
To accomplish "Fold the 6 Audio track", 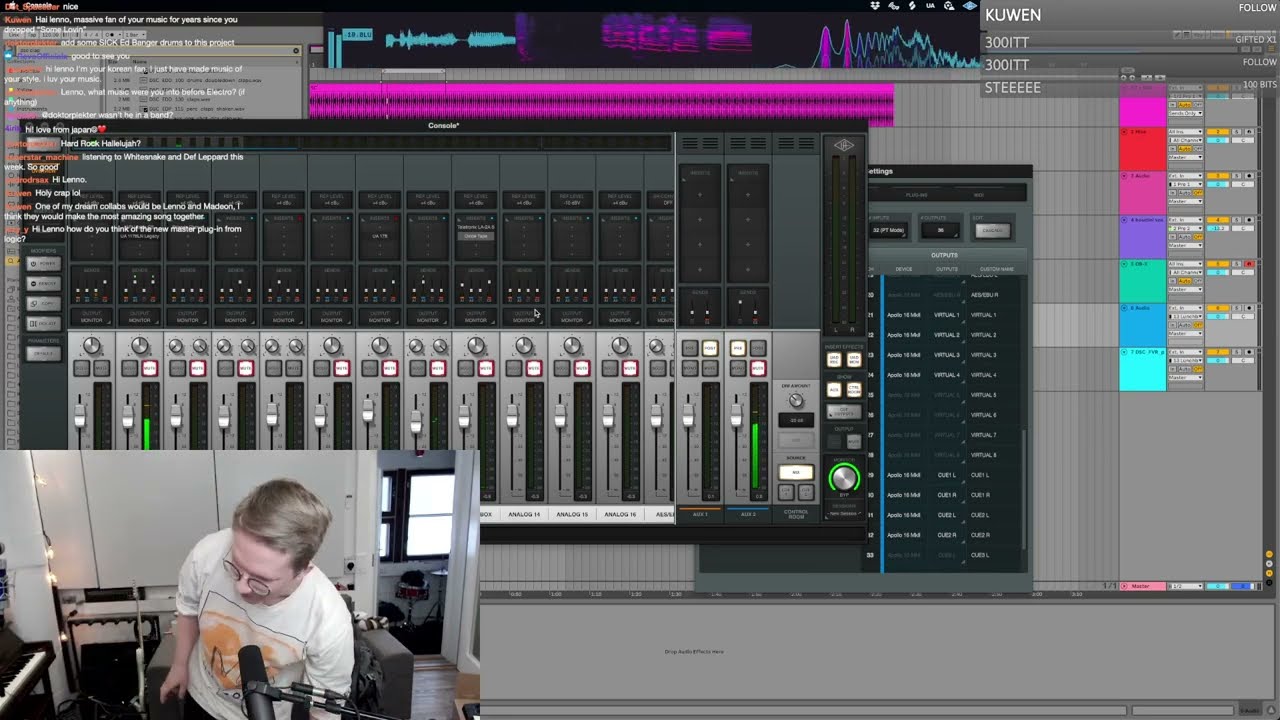I will tap(1125, 308).
